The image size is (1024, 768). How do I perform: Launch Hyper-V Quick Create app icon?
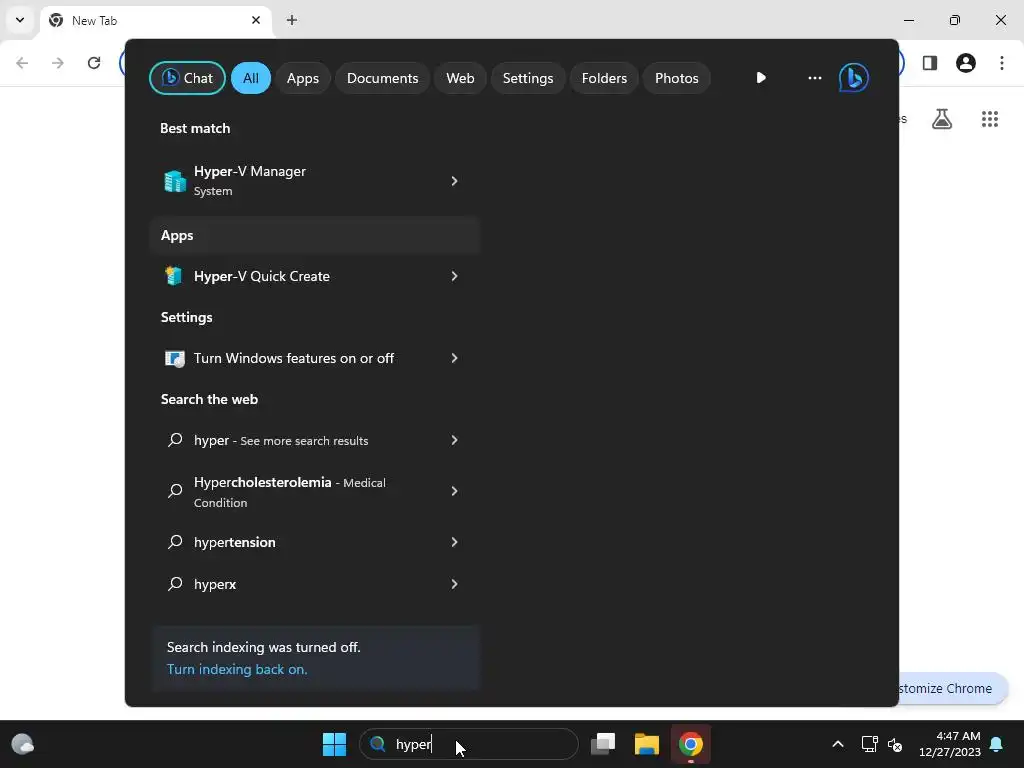click(174, 276)
